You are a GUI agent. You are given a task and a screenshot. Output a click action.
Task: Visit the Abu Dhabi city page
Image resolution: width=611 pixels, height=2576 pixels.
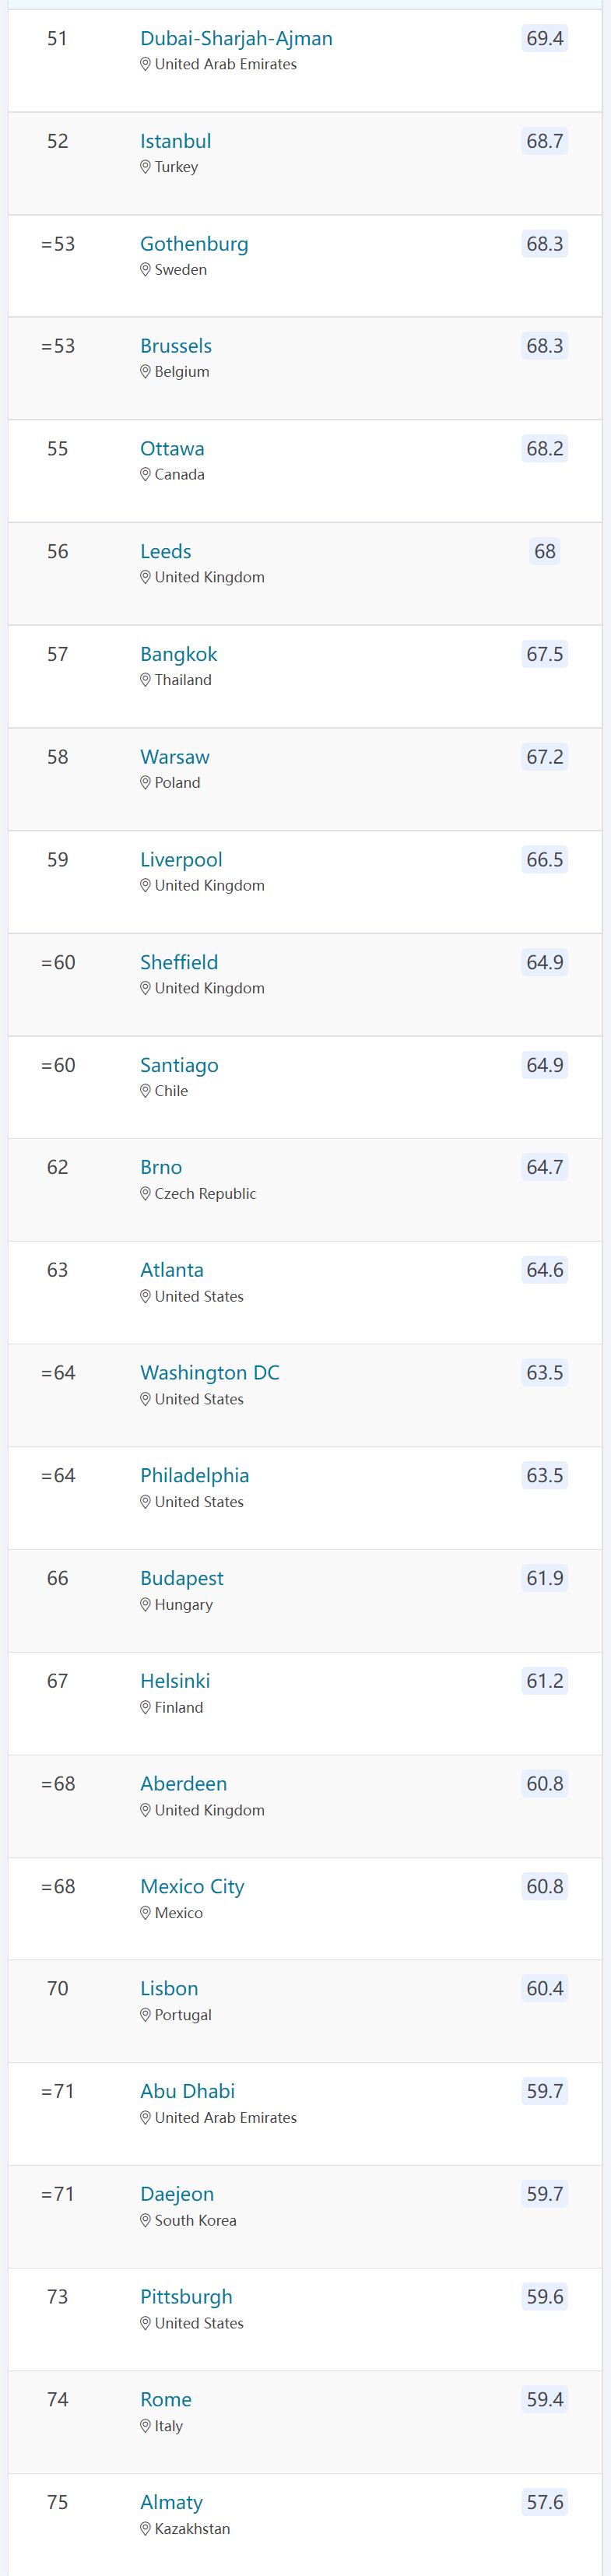(x=187, y=2092)
